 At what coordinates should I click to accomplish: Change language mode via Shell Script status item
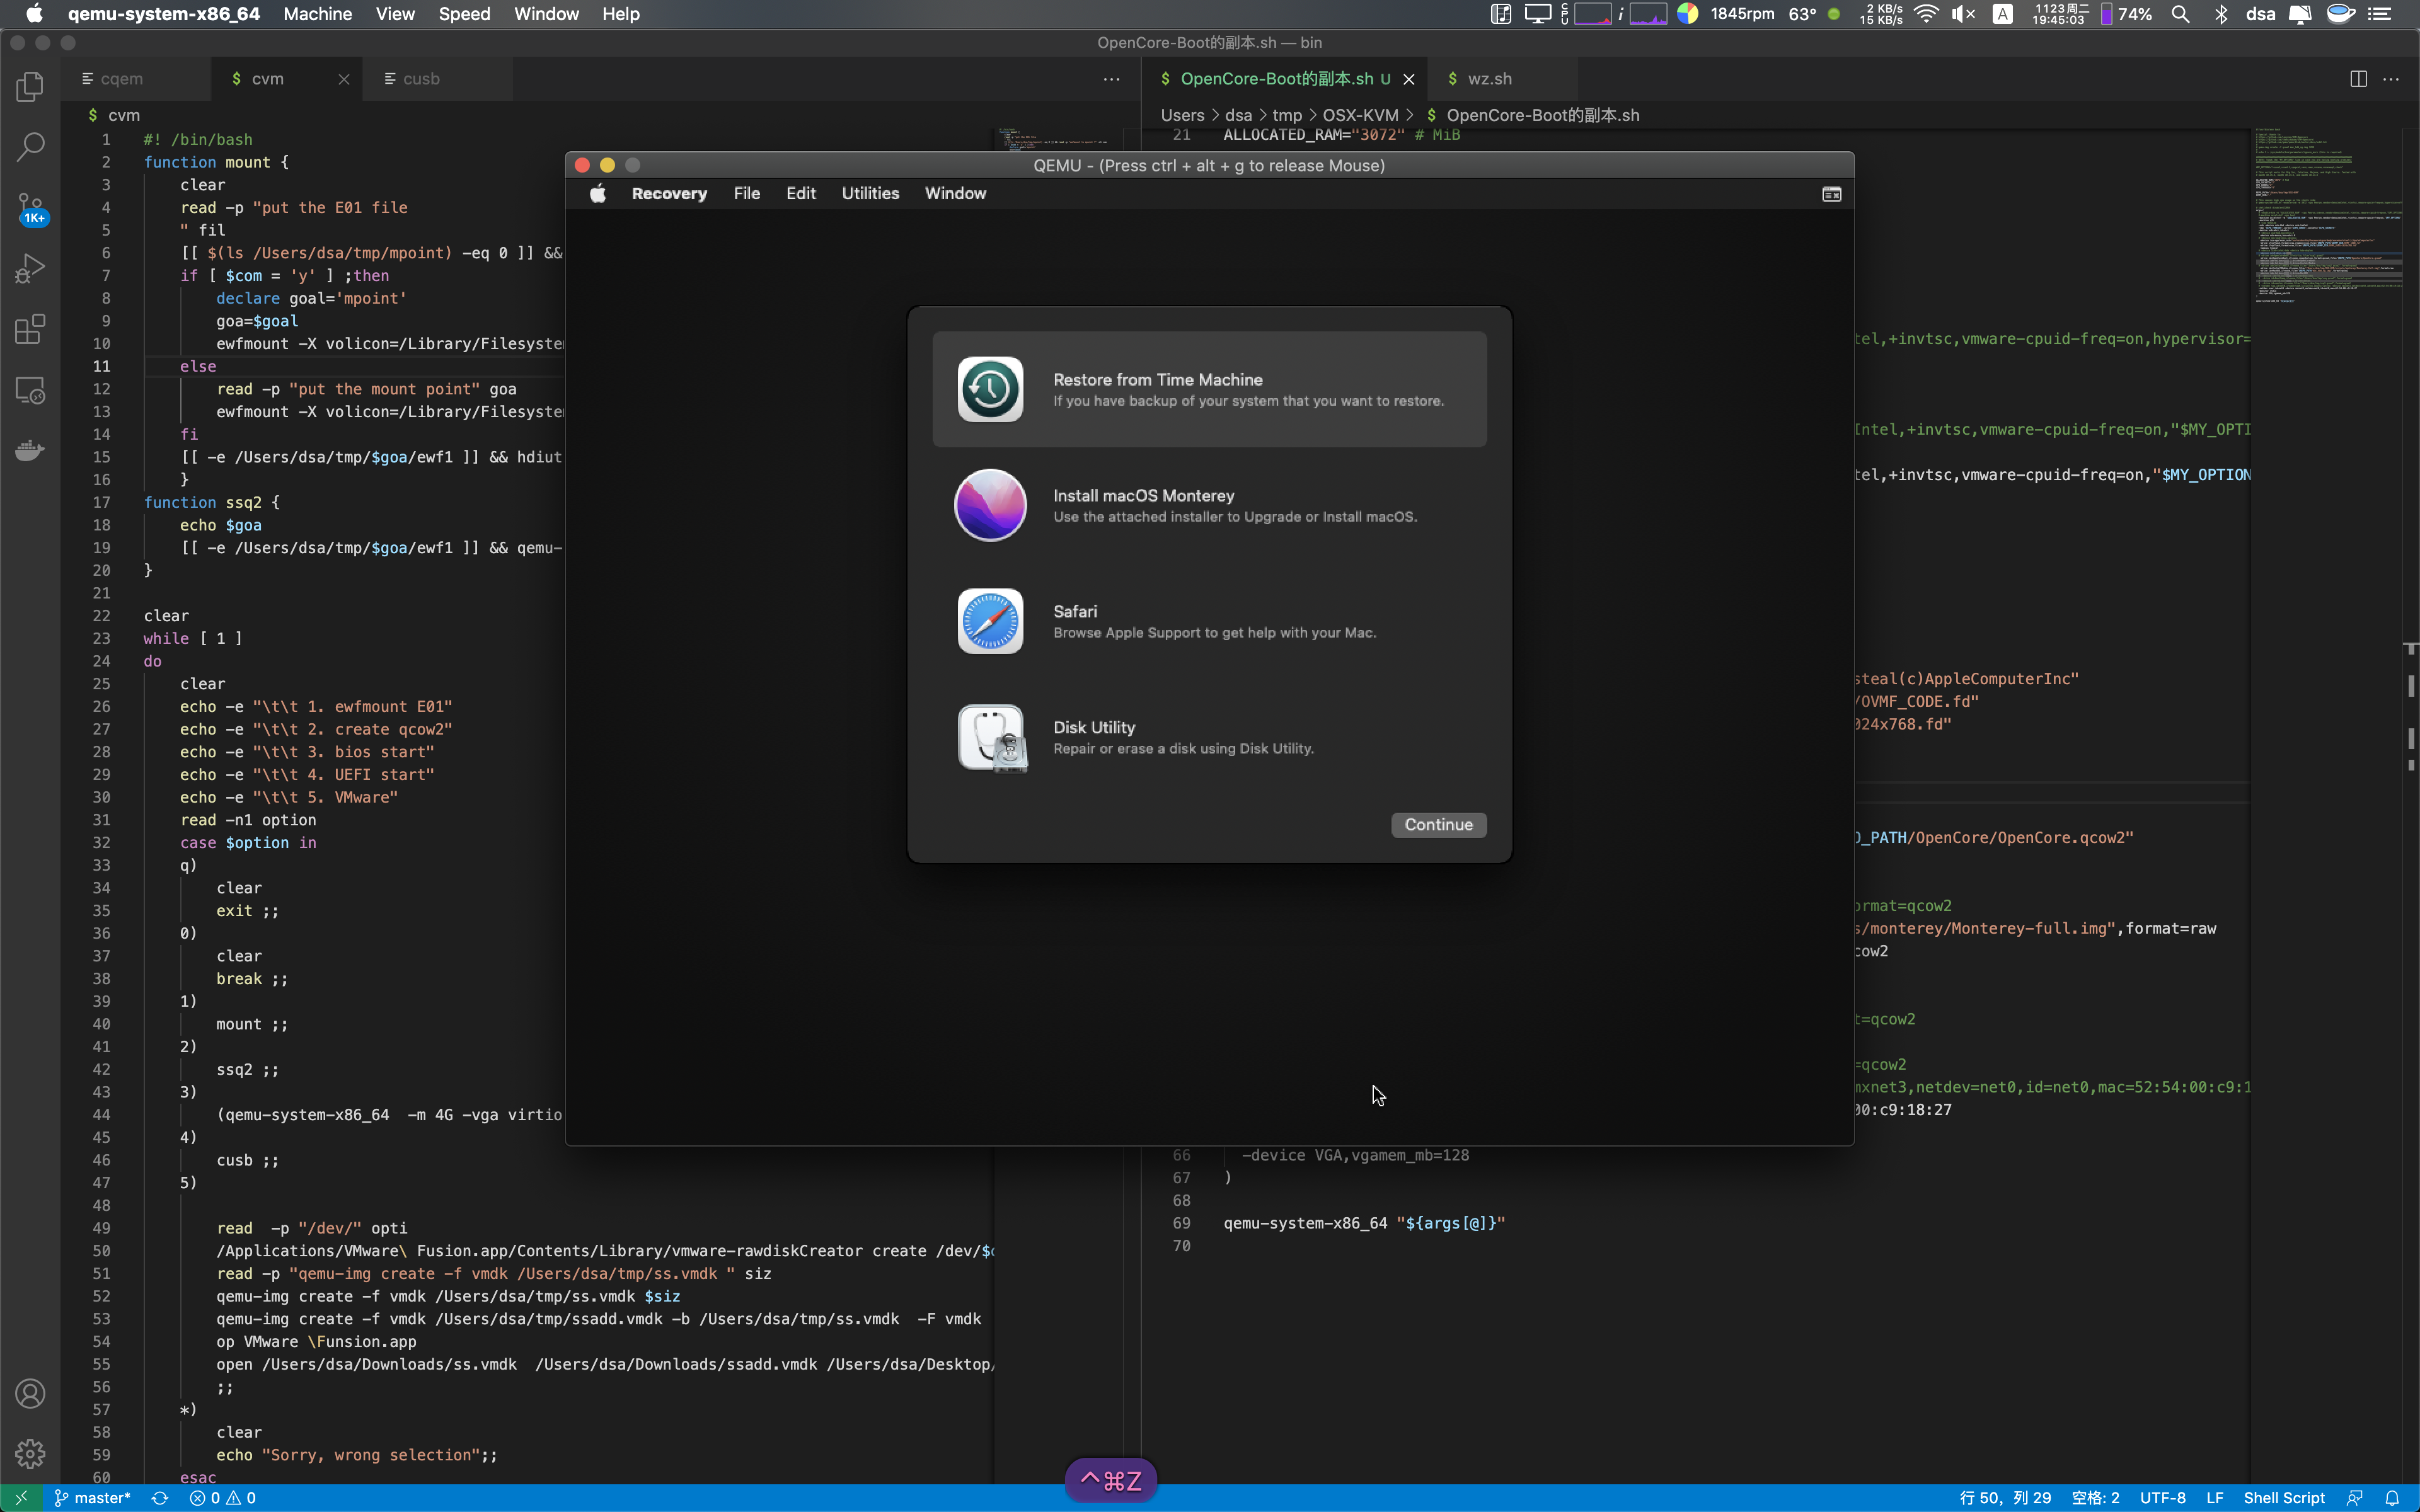tap(2284, 1497)
